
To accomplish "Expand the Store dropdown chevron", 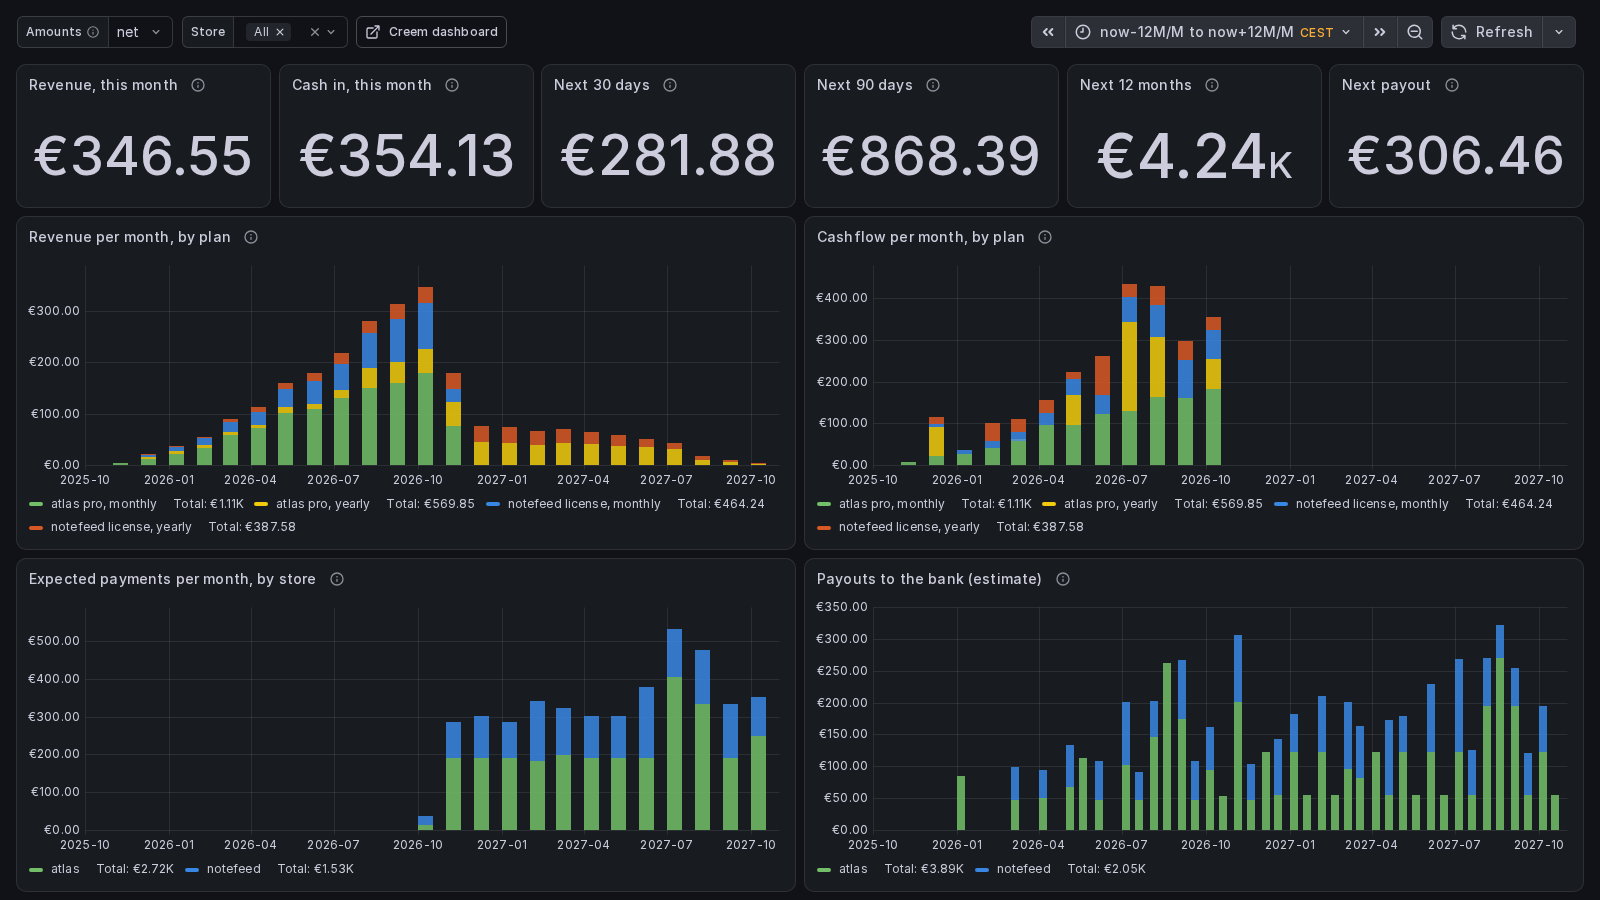I will (332, 32).
